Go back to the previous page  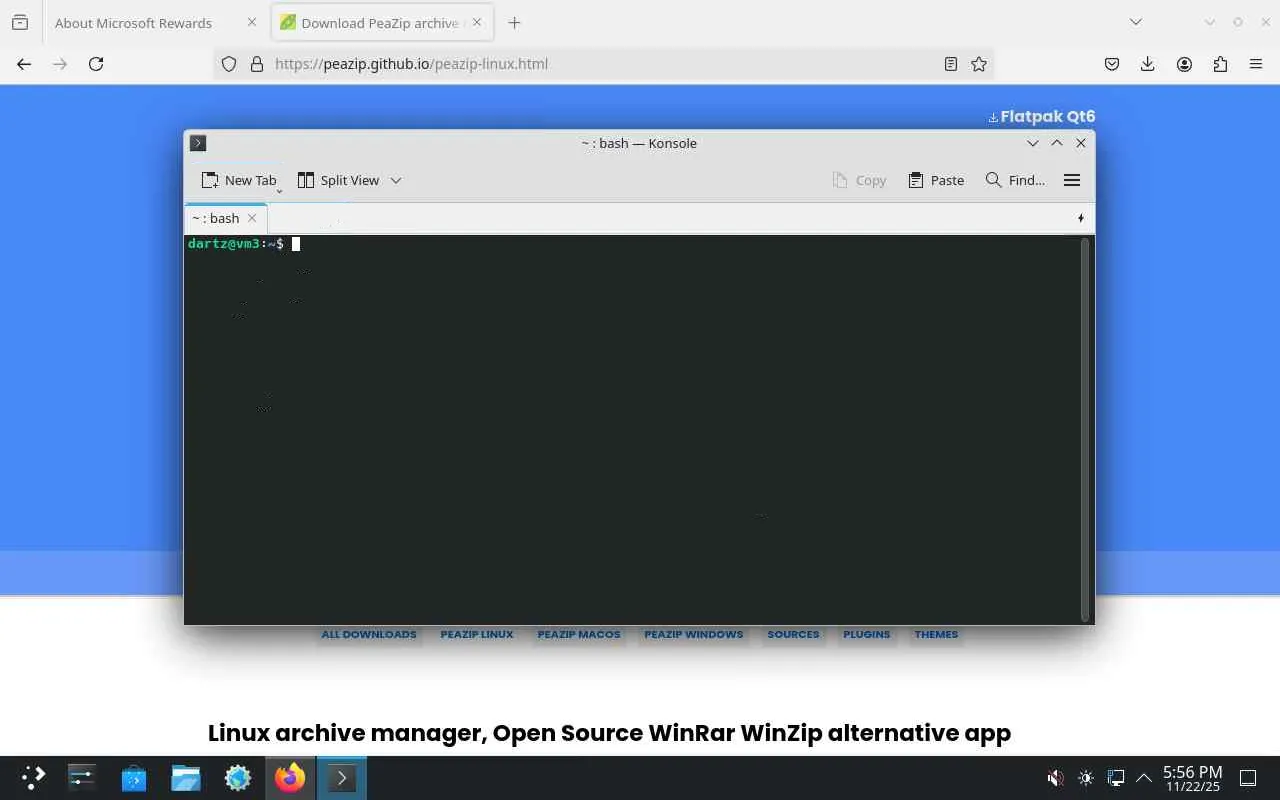click(x=24, y=64)
